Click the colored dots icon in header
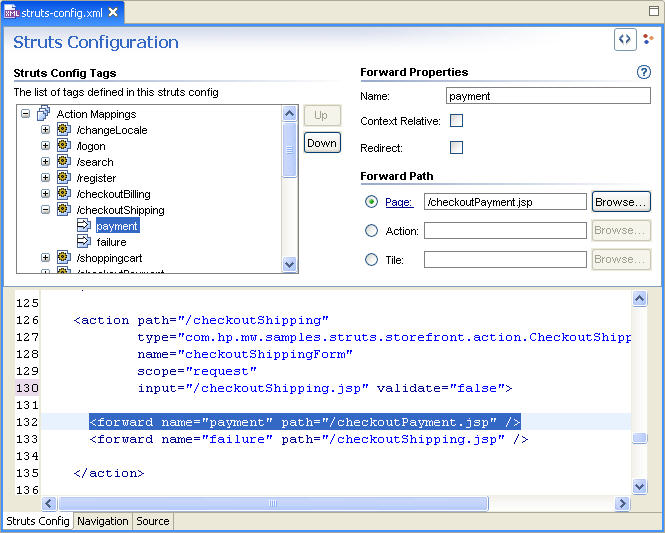 tap(648, 39)
